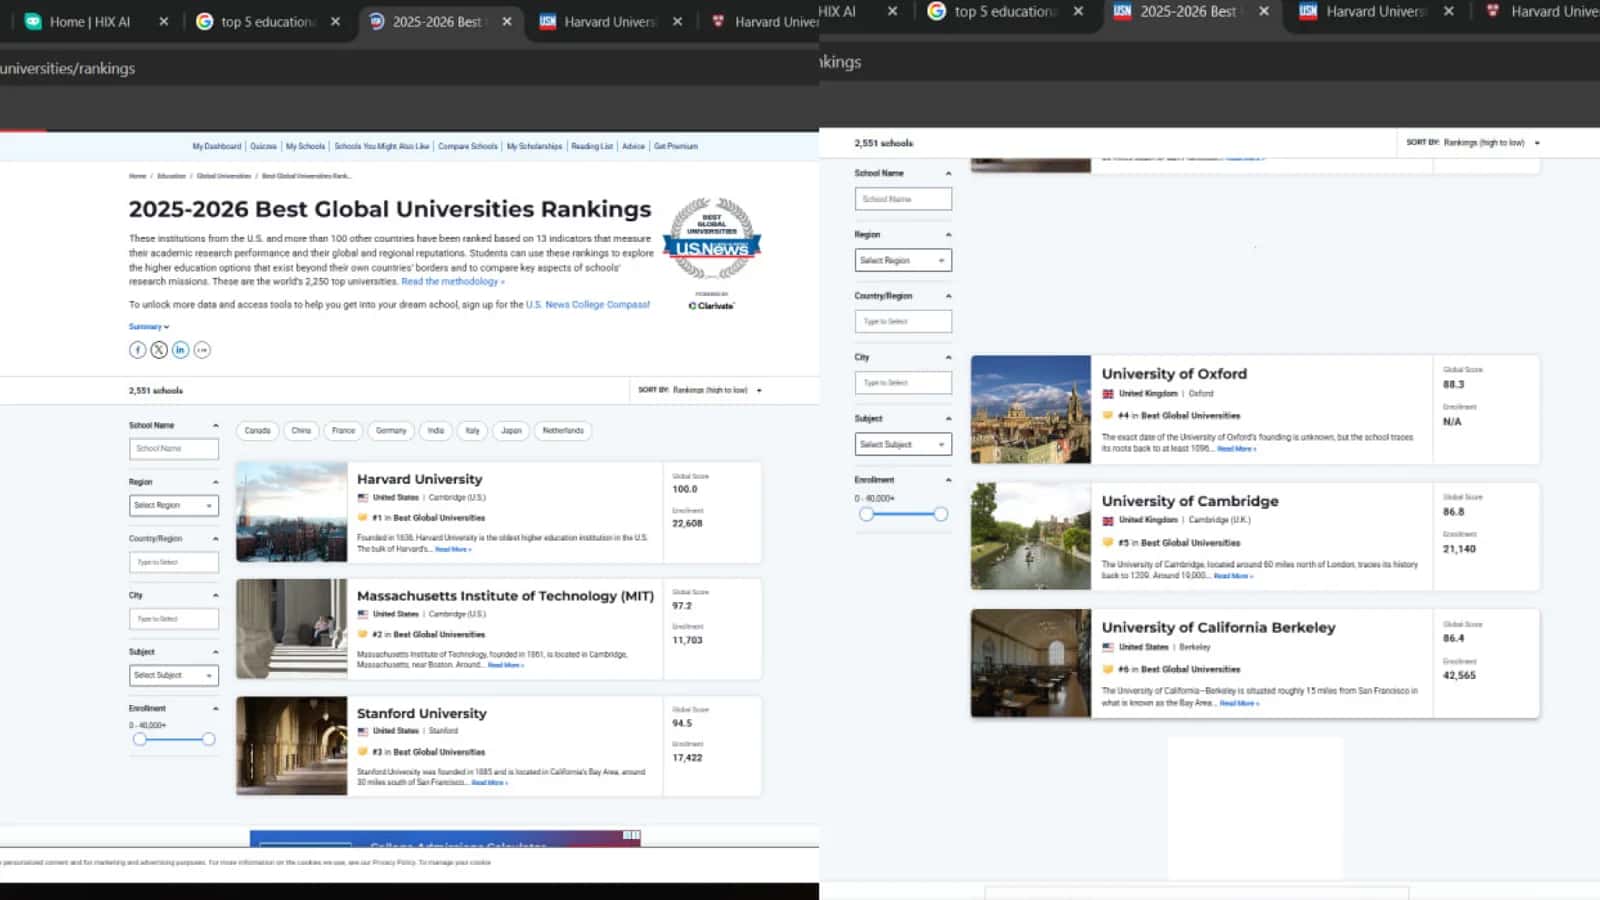Open Massachusetts Institute of Technology title link
Image resolution: width=1600 pixels, height=900 pixels.
coord(505,596)
